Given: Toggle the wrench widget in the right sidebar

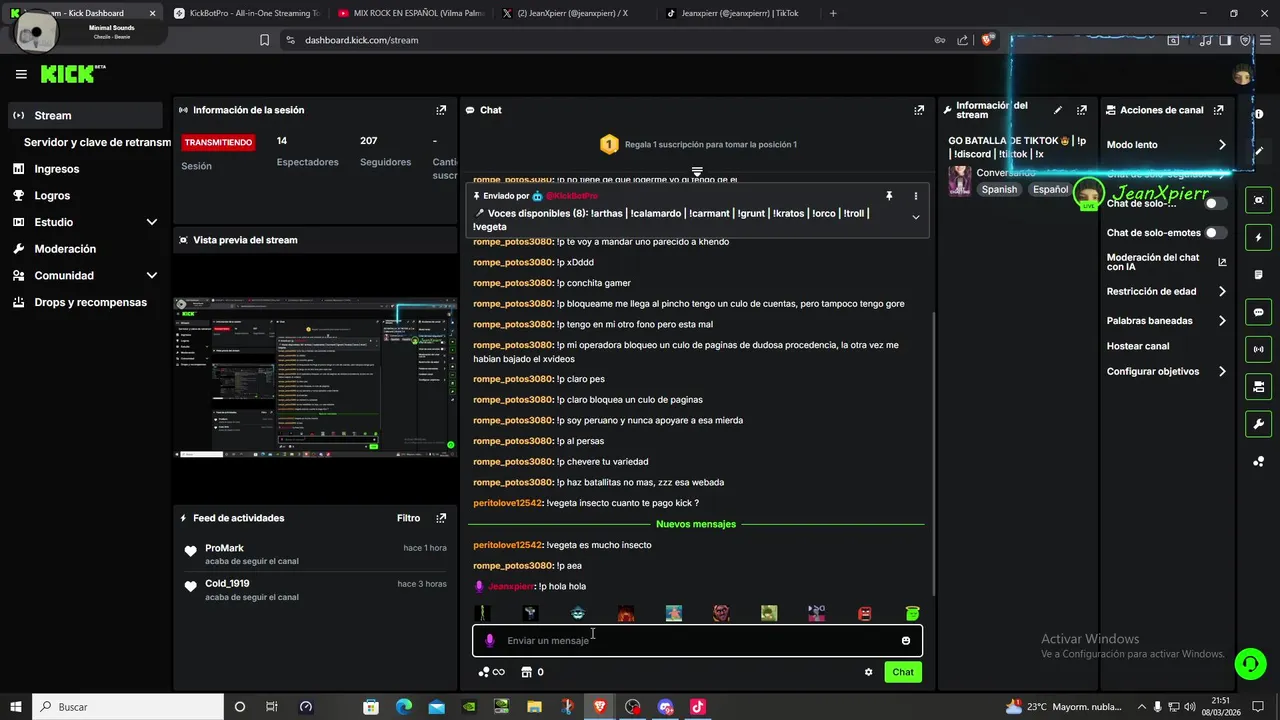Looking at the screenshot, I should click(x=1258, y=424).
